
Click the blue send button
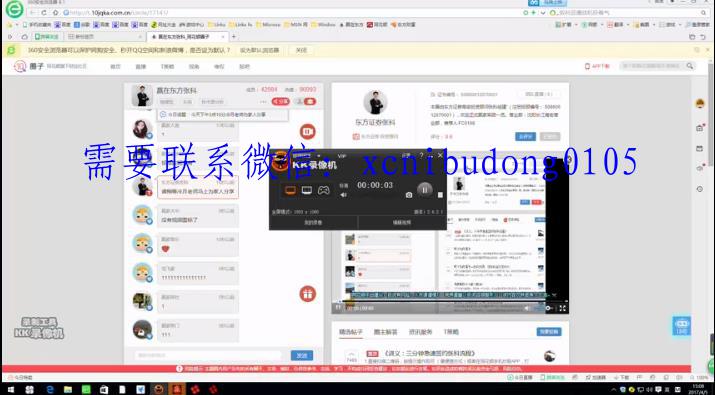[x=302, y=355]
